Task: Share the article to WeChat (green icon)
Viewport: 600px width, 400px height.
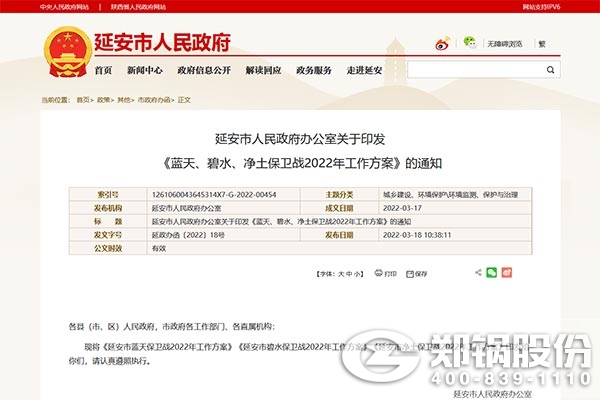Action: tap(491, 272)
